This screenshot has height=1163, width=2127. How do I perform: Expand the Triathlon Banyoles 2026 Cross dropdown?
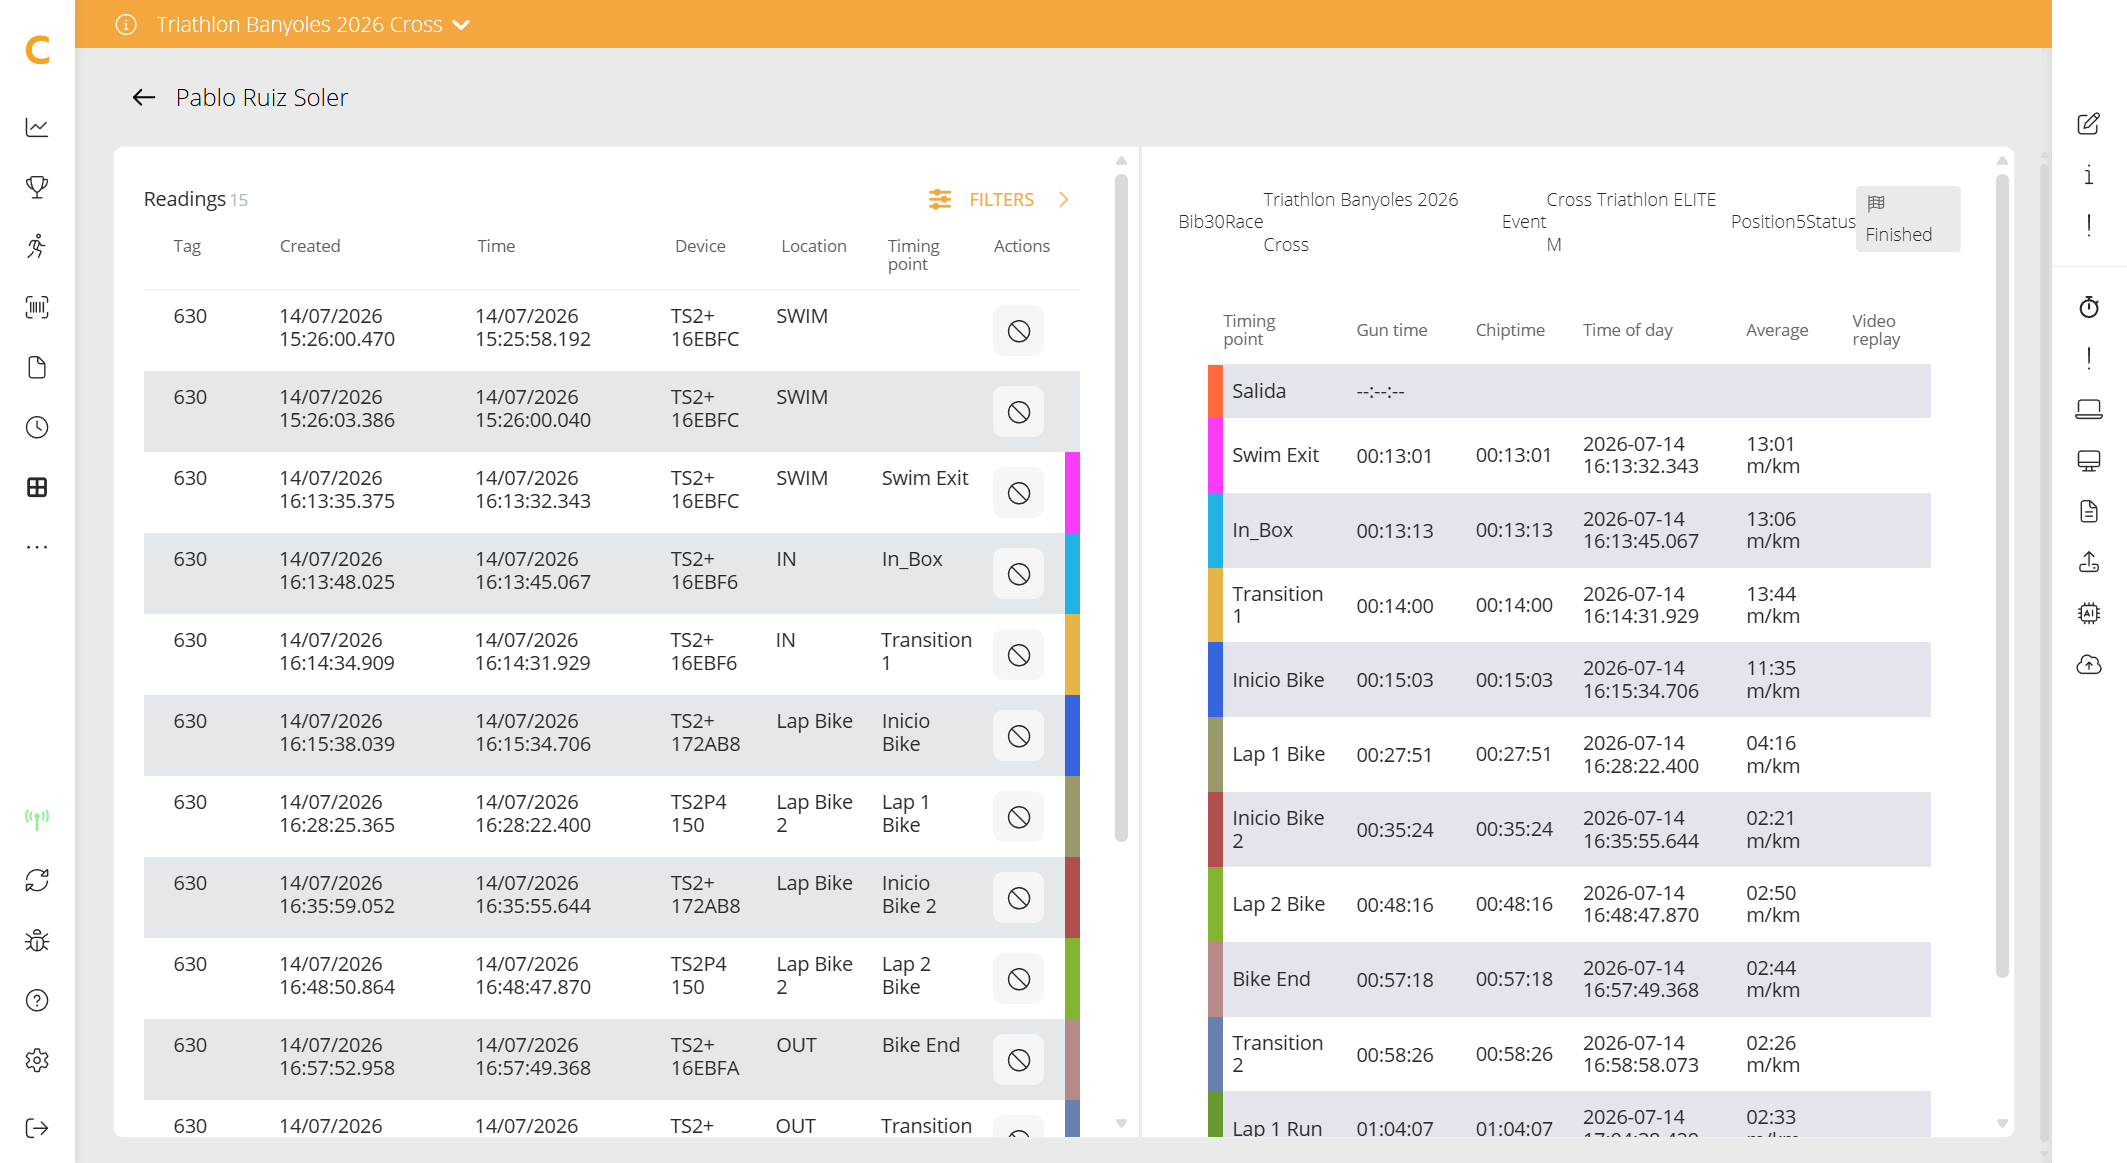[461, 25]
